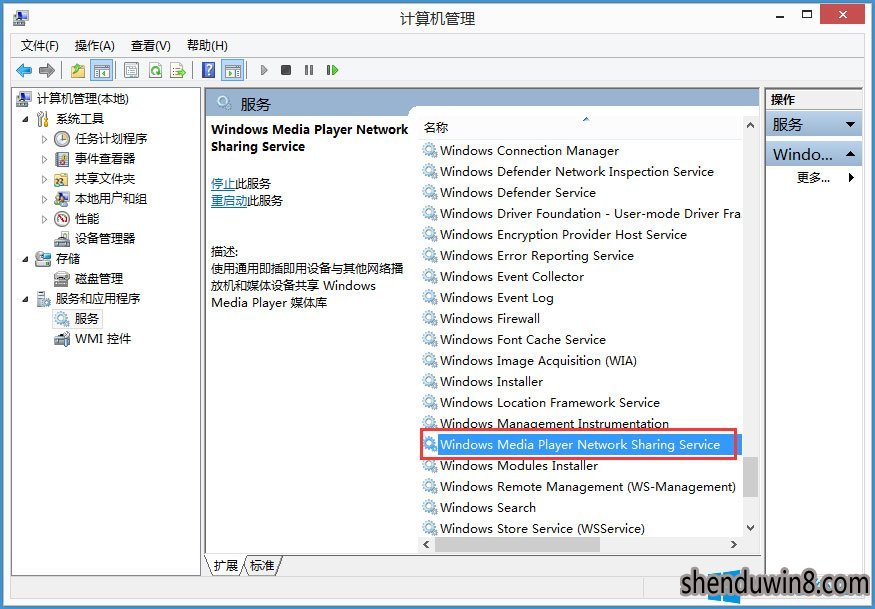Go back with the blue left arrow
Viewport: 875px width, 609px height.
pos(24,70)
